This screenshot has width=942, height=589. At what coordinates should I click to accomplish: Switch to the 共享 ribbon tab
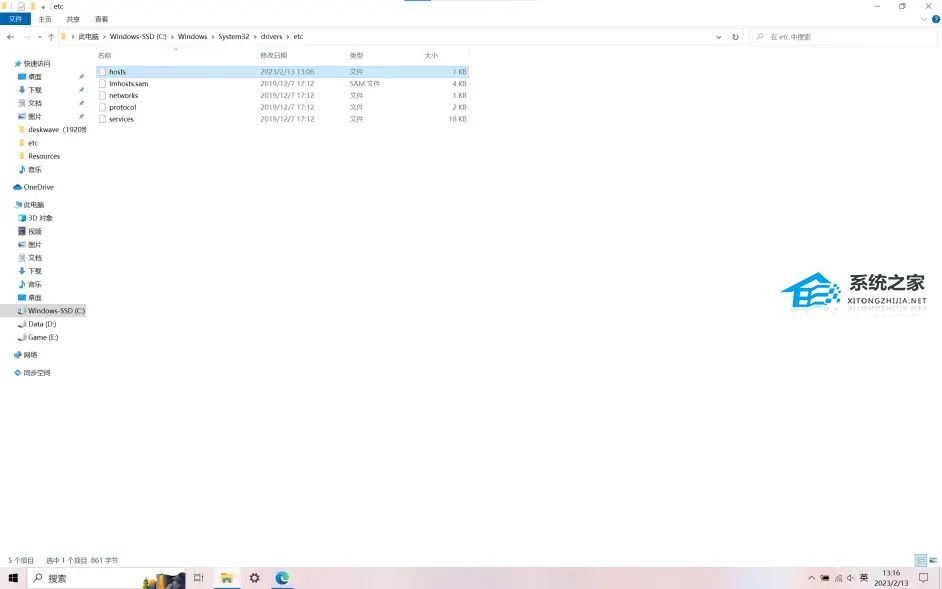point(73,19)
